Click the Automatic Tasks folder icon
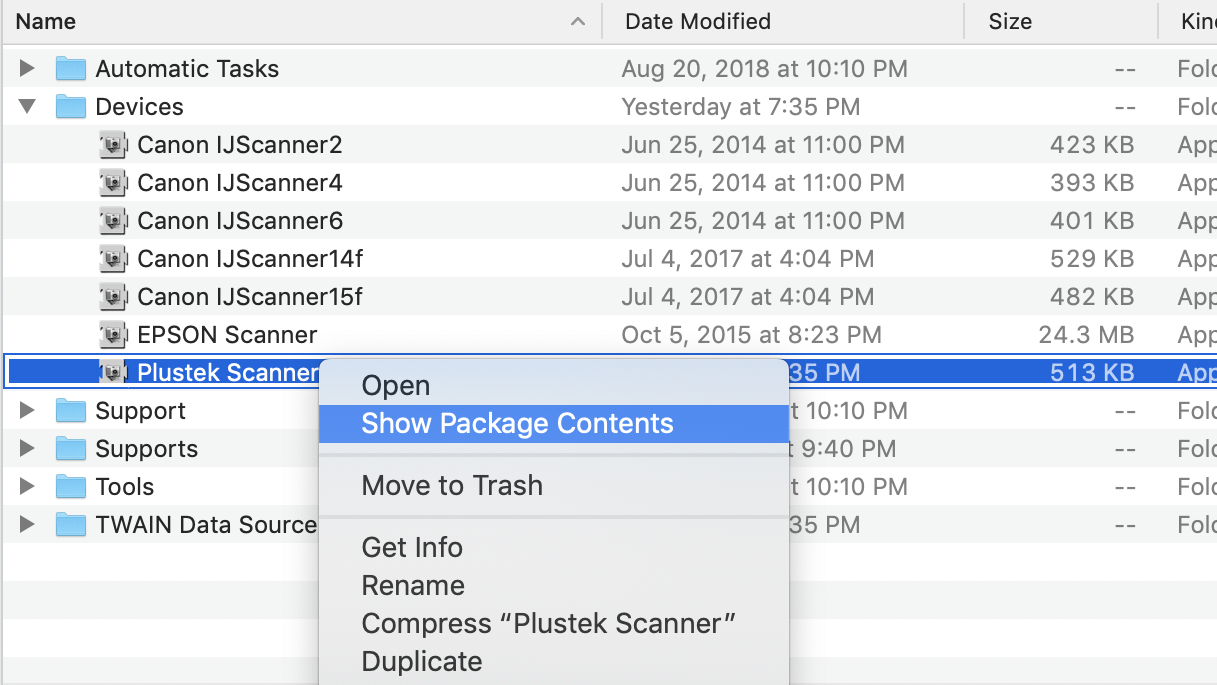 point(70,69)
